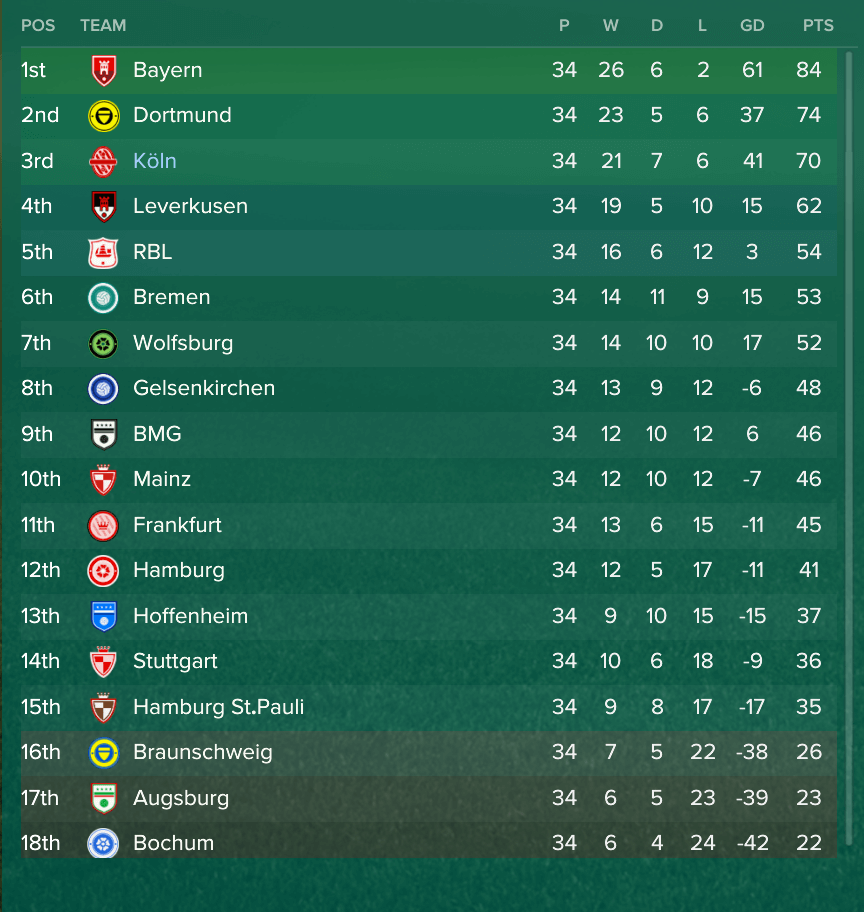The image size is (864, 912).
Task: Sort table by PTS column header
Action: pyautogui.click(x=818, y=26)
